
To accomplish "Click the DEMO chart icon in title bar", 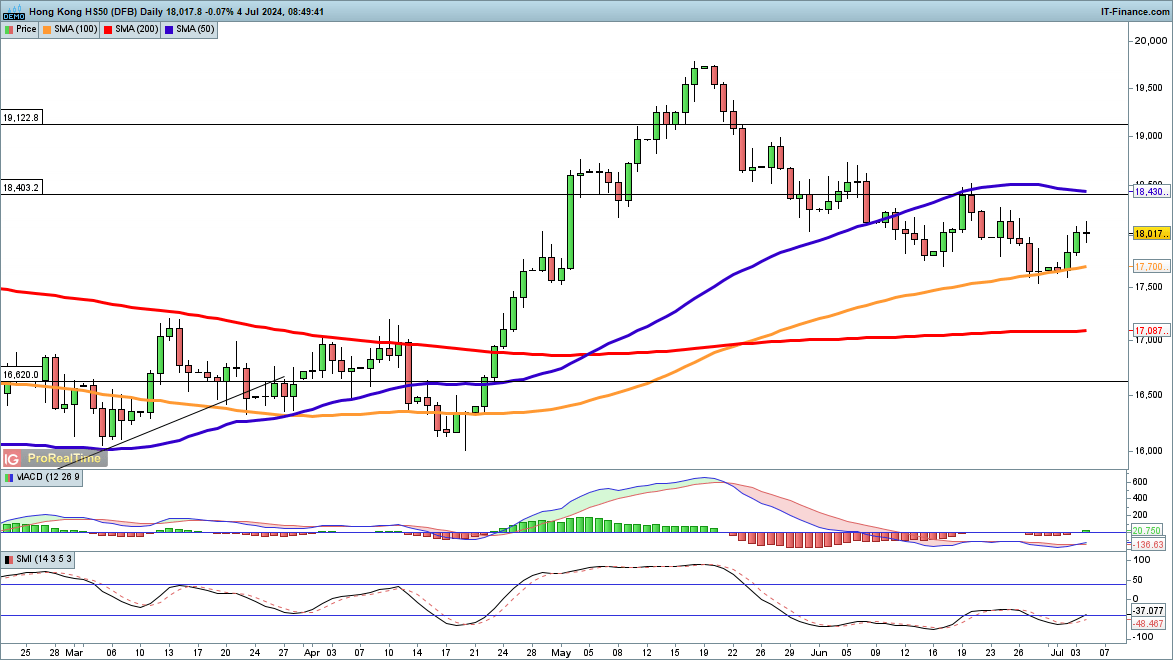I will click(x=14, y=11).
